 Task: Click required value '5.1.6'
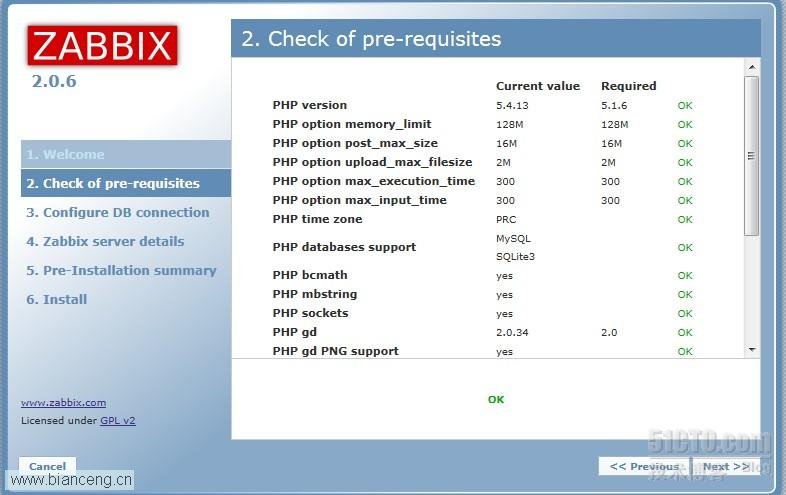pos(614,106)
